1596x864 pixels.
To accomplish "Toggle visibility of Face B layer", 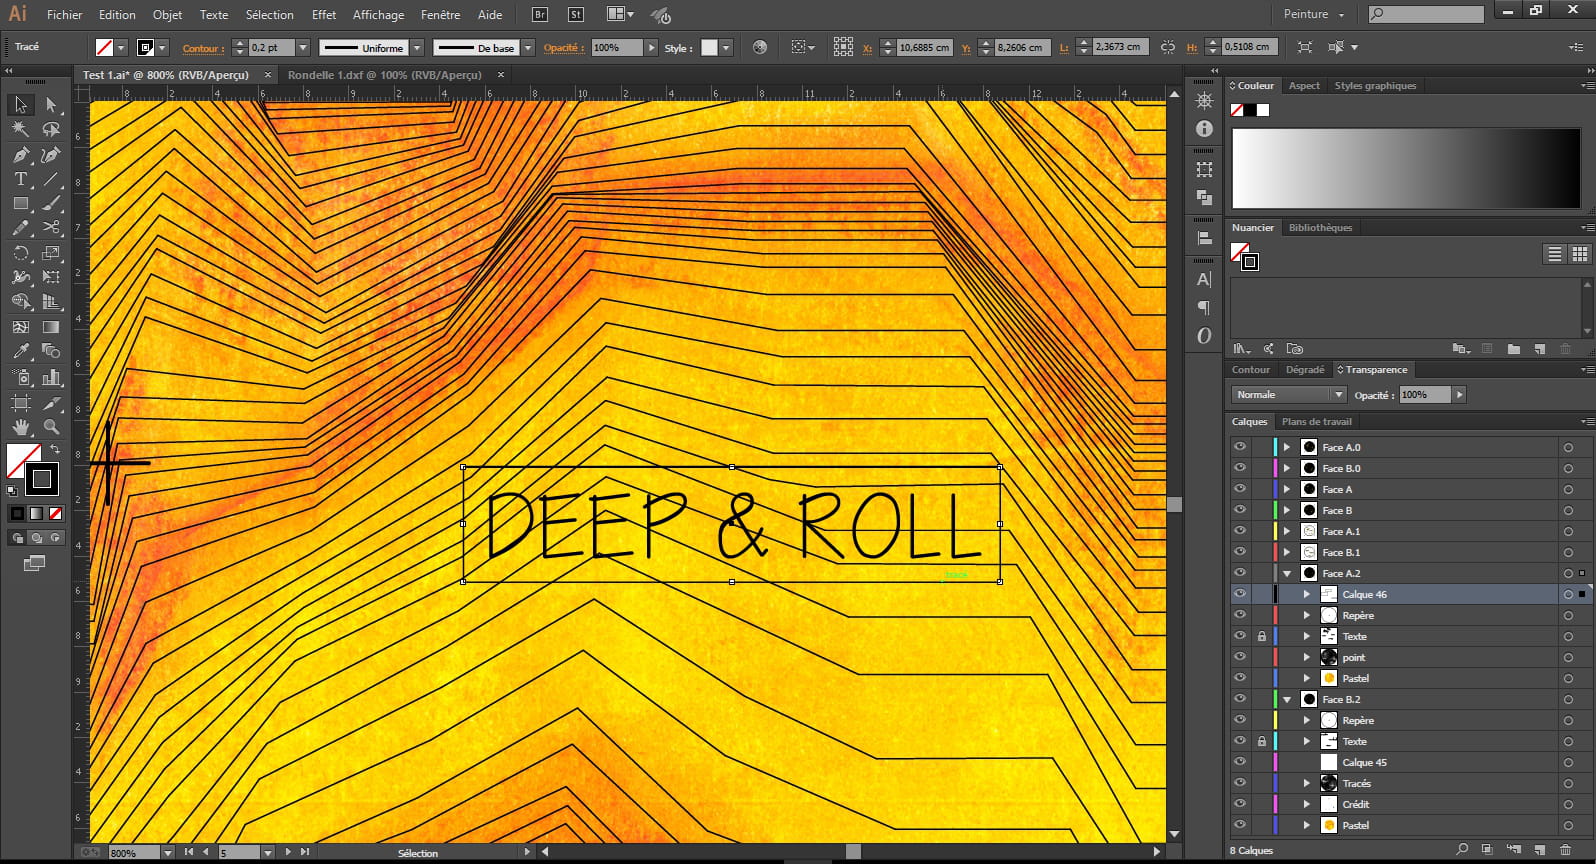I will (x=1240, y=510).
